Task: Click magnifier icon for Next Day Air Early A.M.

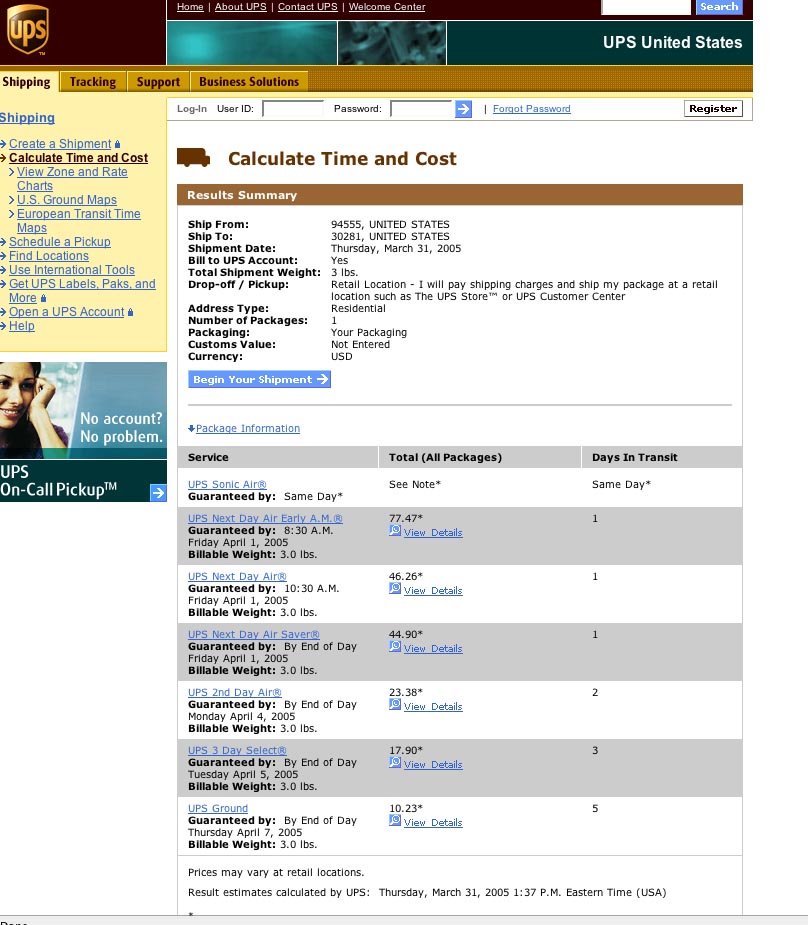Action: 395,531
